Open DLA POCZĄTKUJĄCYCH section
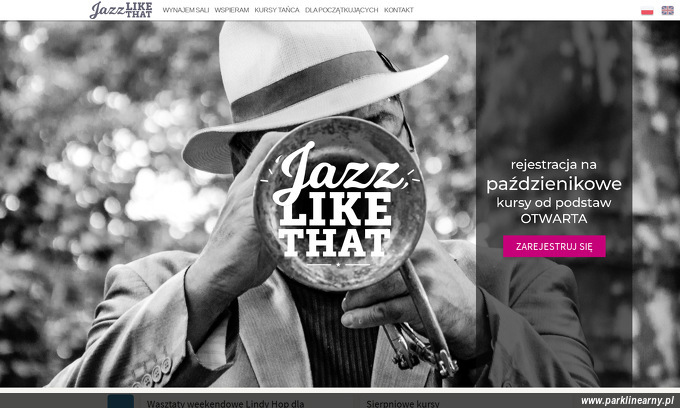The width and height of the screenshot is (680, 408). pyautogui.click(x=341, y=10)
